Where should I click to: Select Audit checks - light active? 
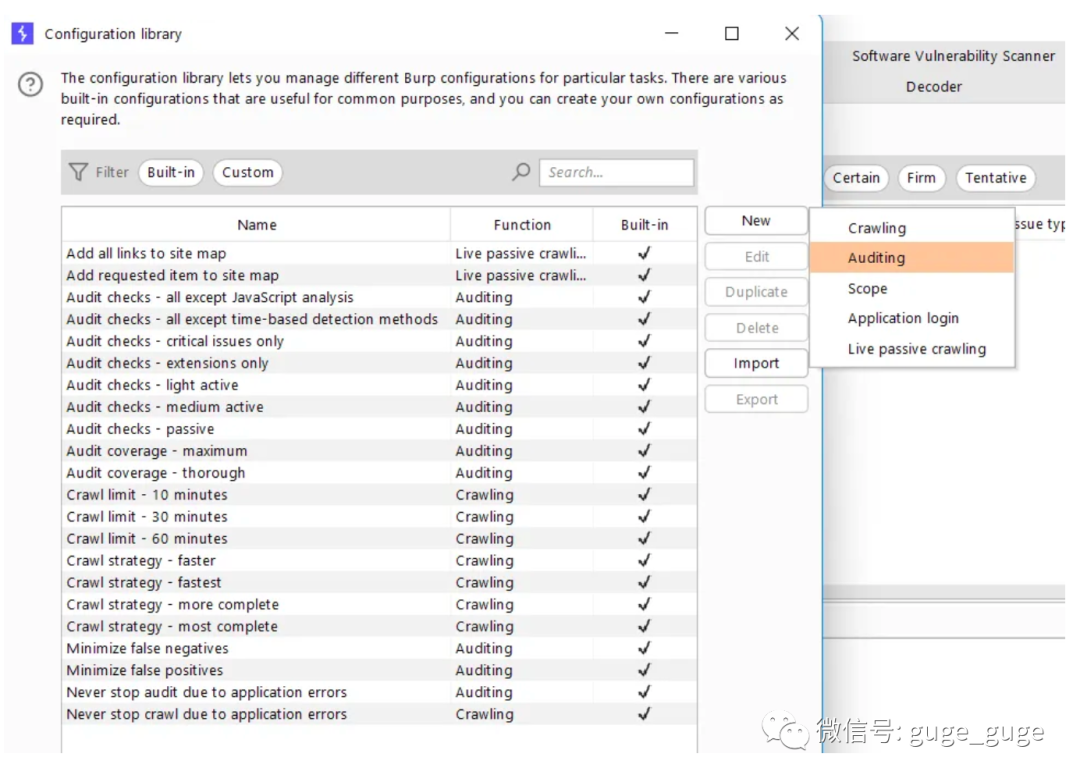[379, 385]
